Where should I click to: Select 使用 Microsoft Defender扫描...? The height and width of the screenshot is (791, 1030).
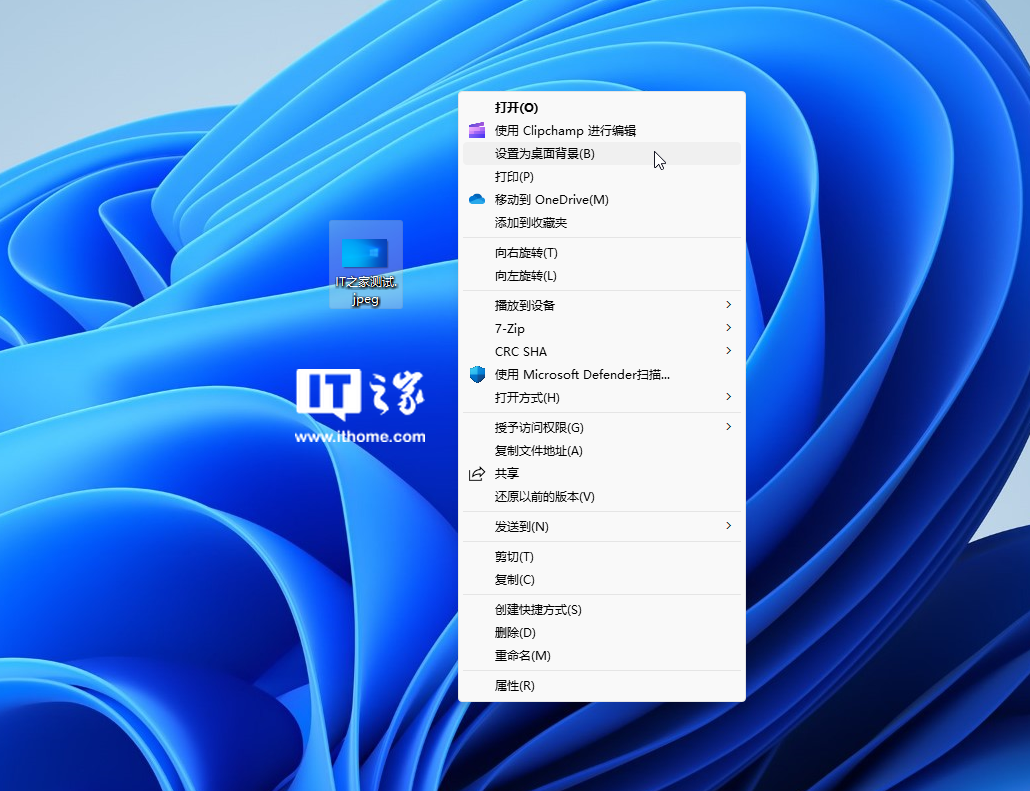coord(602,374)
